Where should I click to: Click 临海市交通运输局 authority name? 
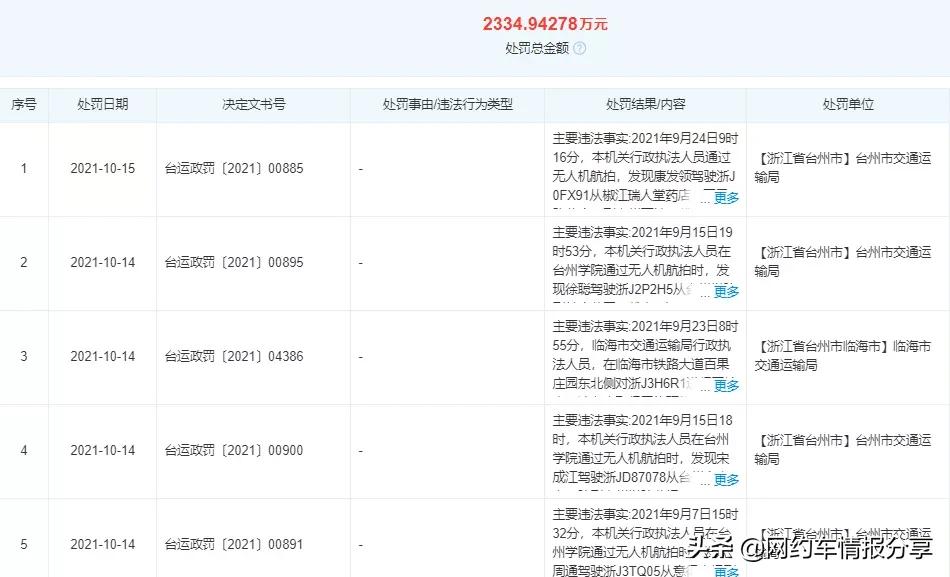click(x=845, y=356)
